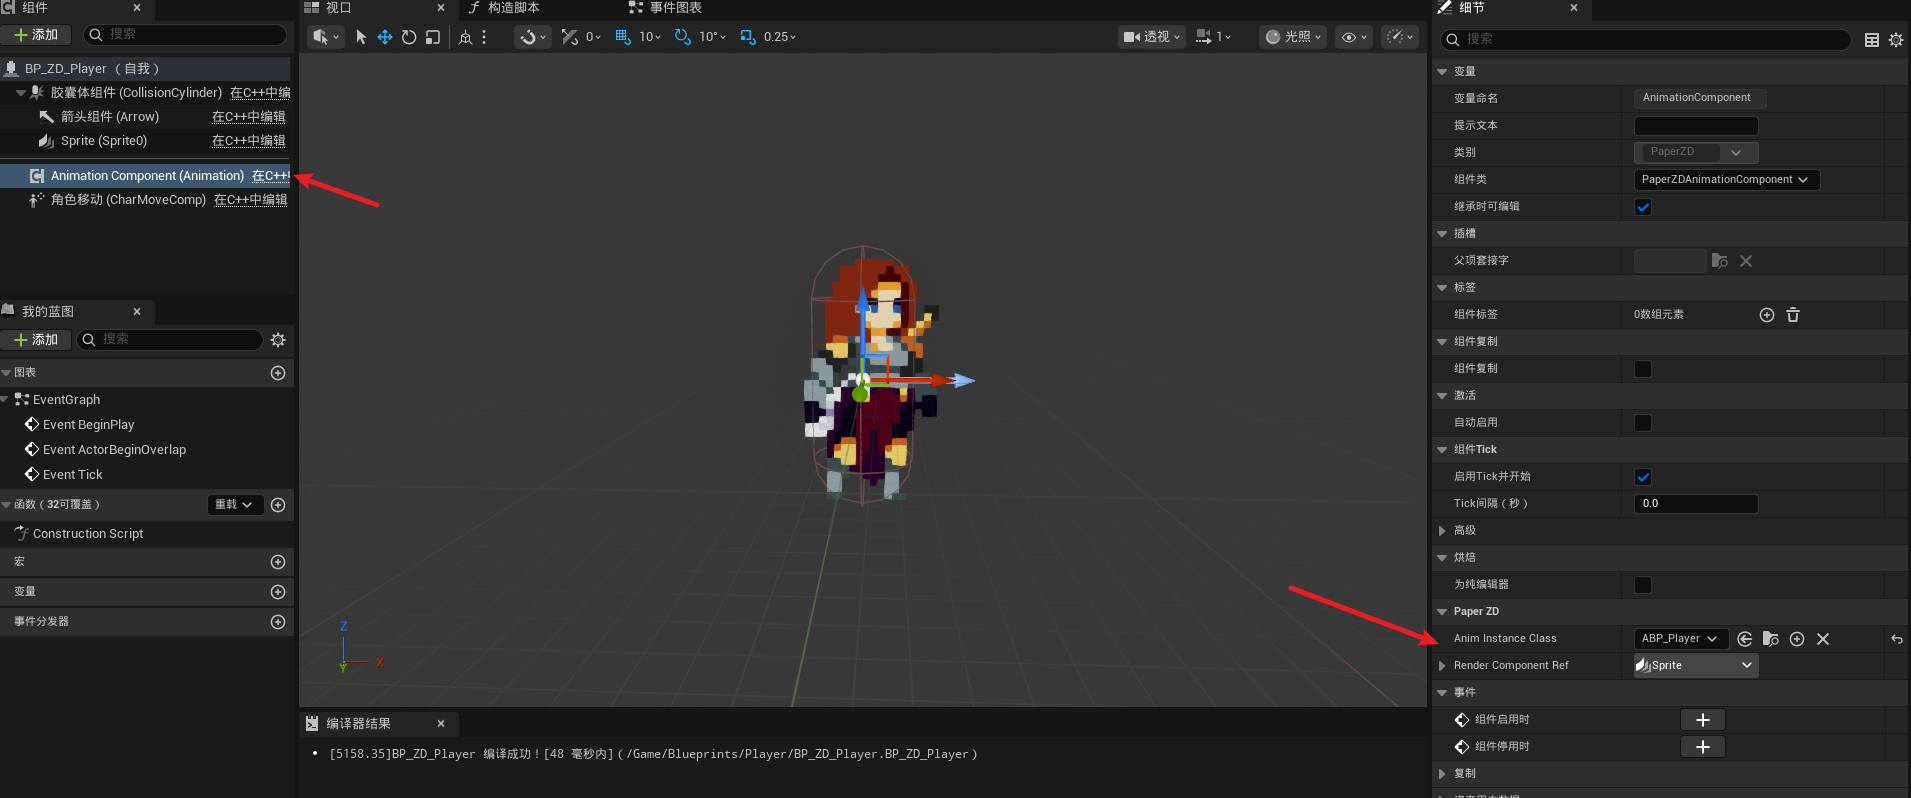Click the Tick间隔 value input field

1696,504
